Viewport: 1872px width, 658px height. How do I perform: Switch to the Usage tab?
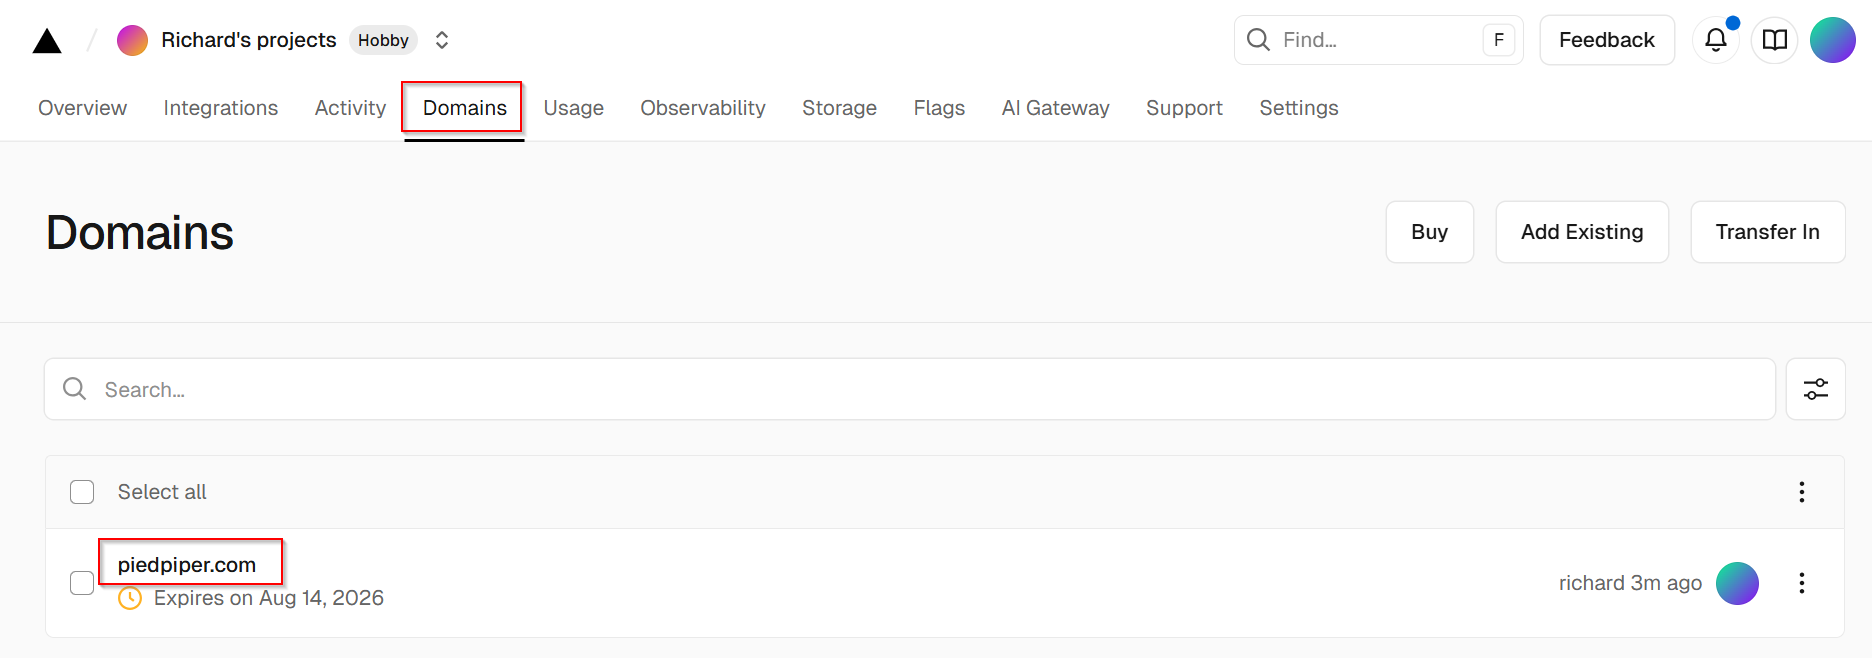pyautogui.click(x=573, y=108)
